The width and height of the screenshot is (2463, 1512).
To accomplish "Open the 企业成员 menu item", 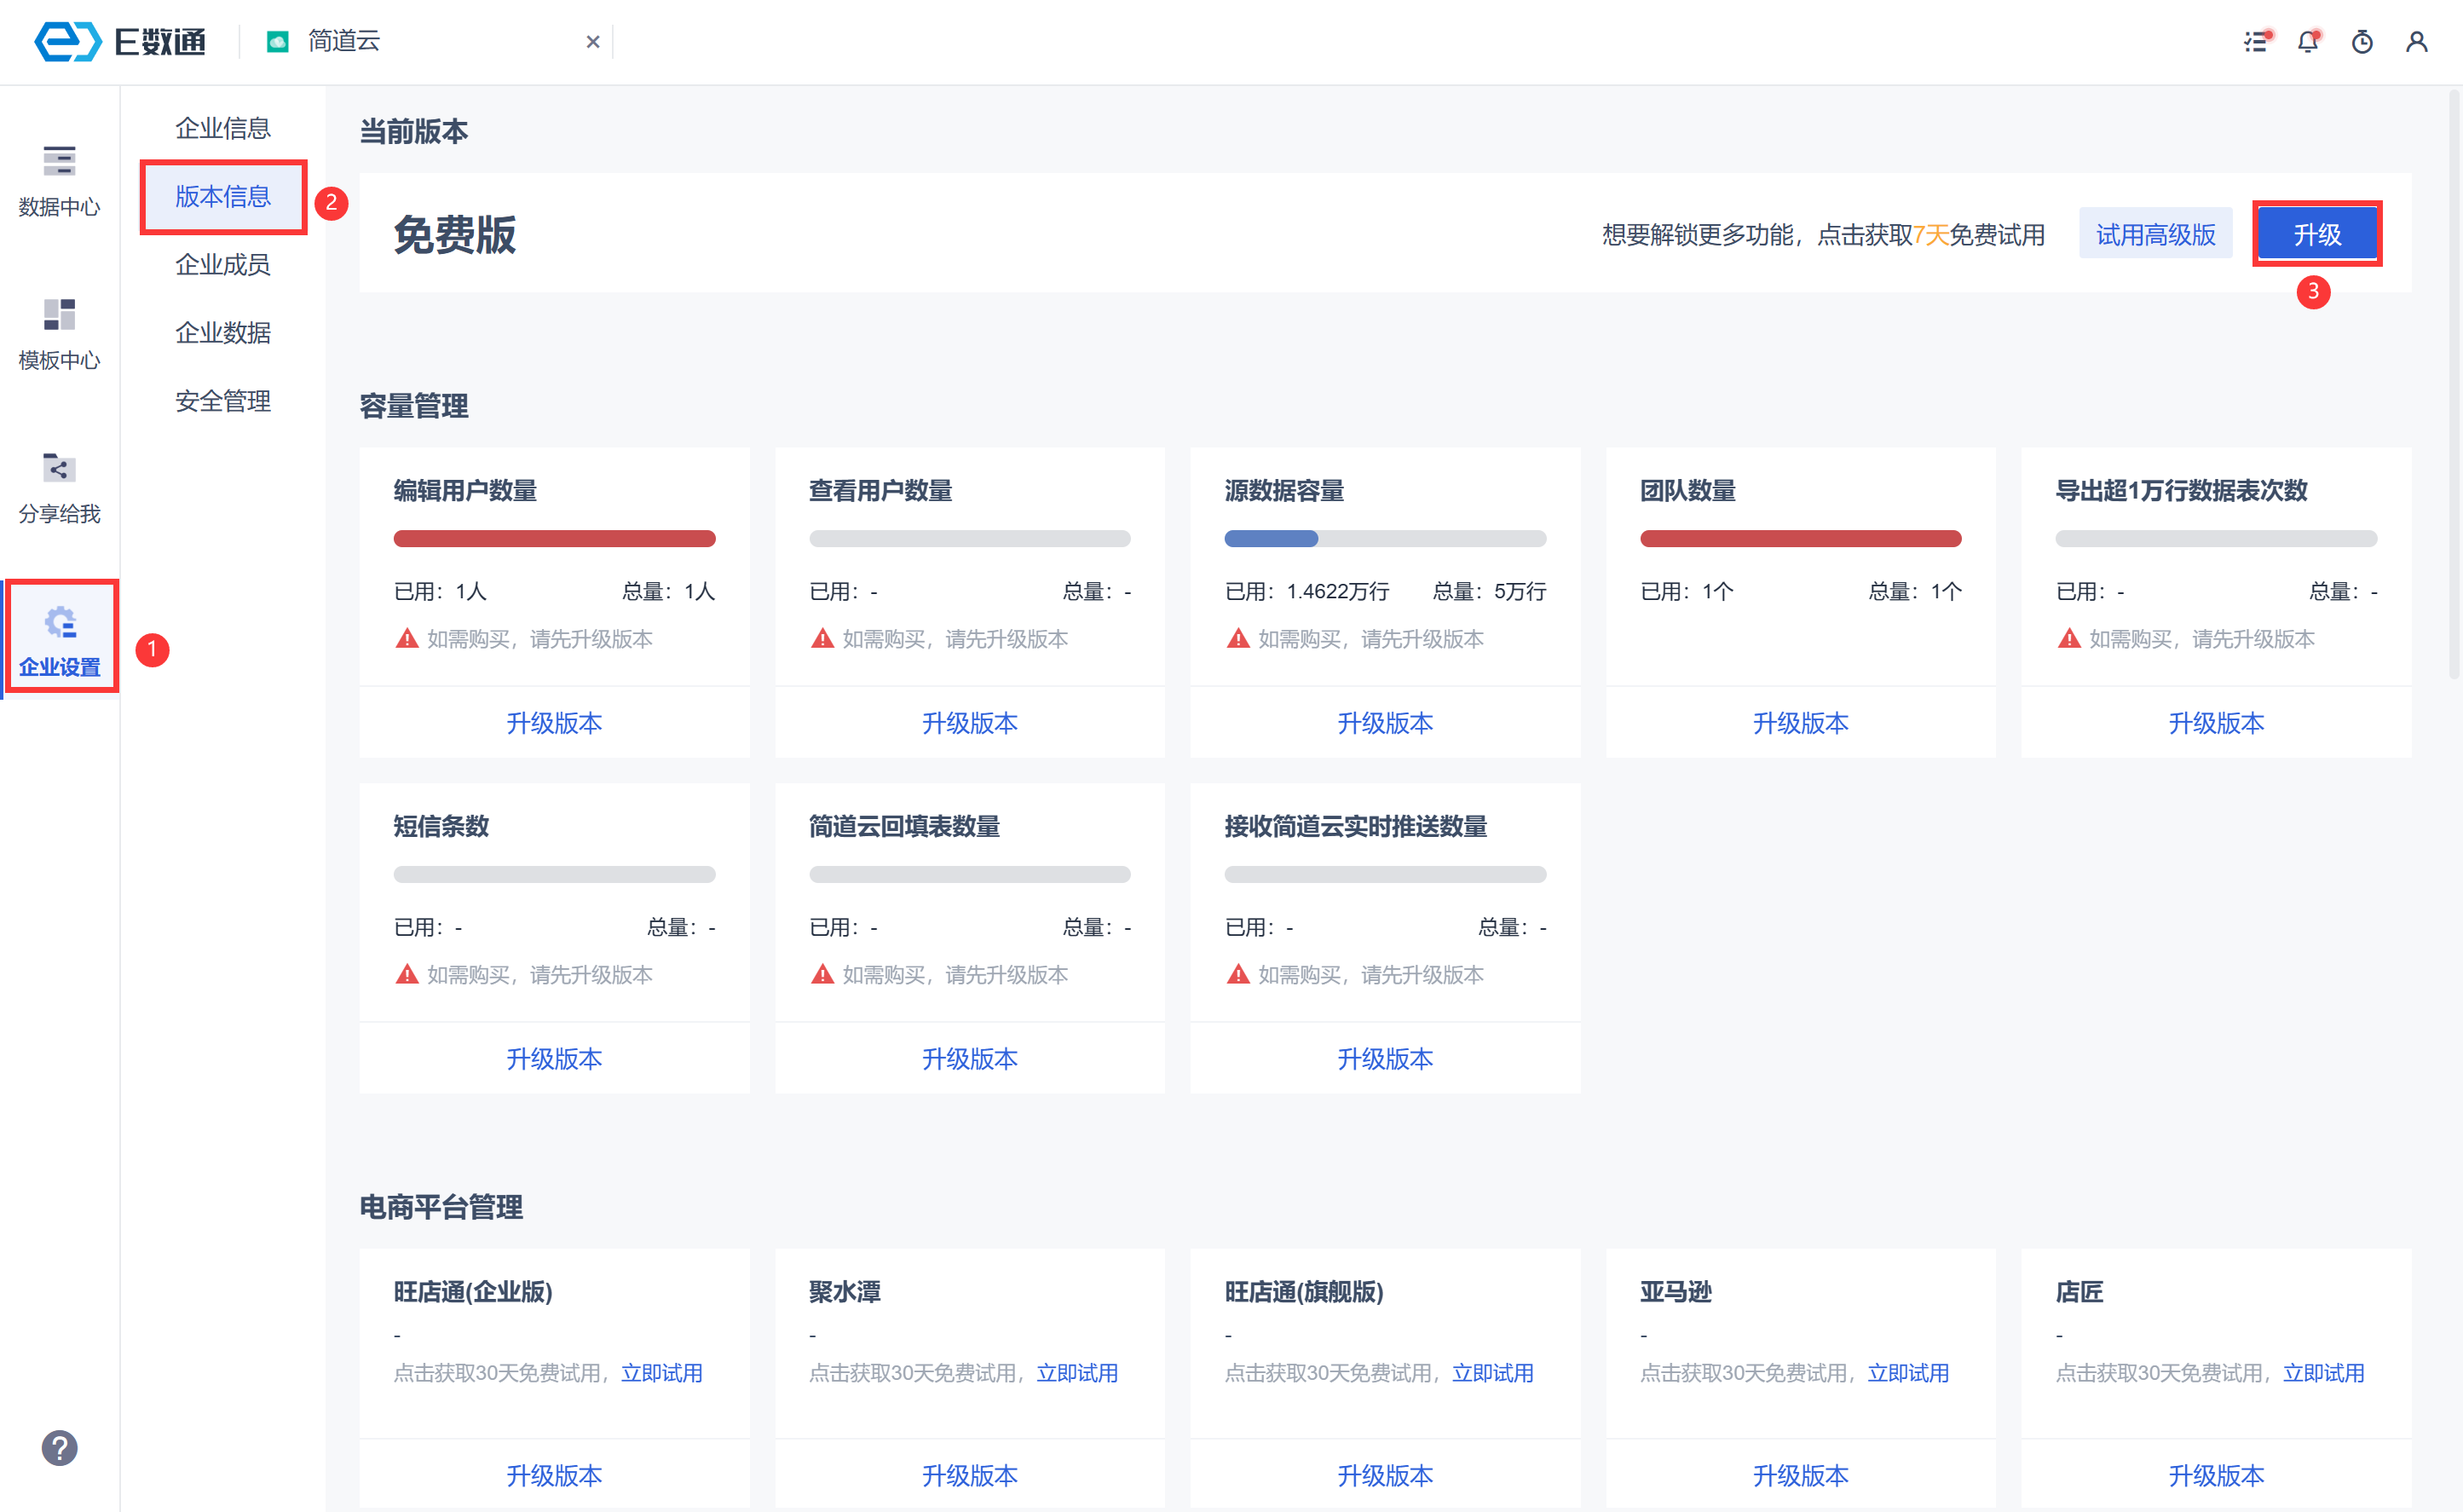I will point(222,264).
